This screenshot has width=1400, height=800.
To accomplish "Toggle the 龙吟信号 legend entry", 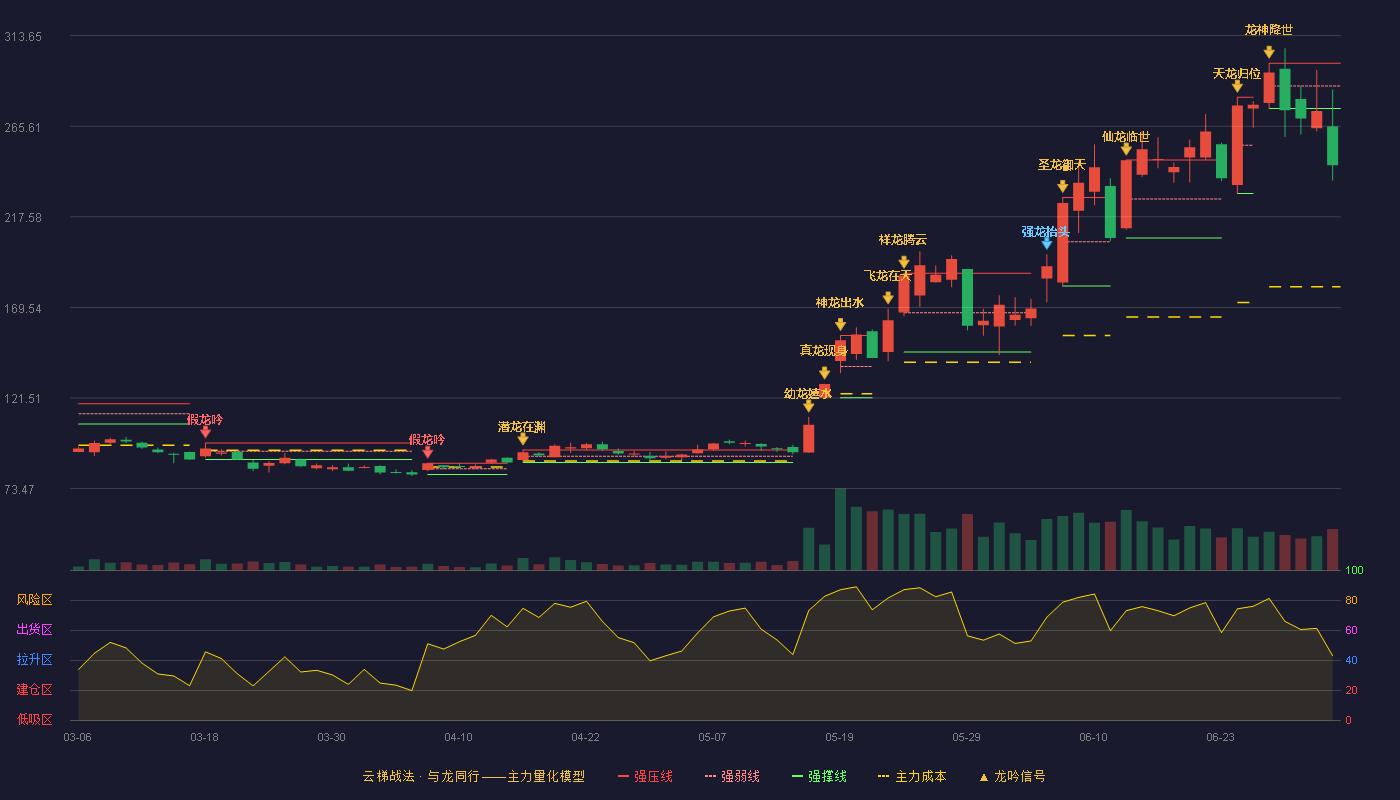I will click(1012, 776).
